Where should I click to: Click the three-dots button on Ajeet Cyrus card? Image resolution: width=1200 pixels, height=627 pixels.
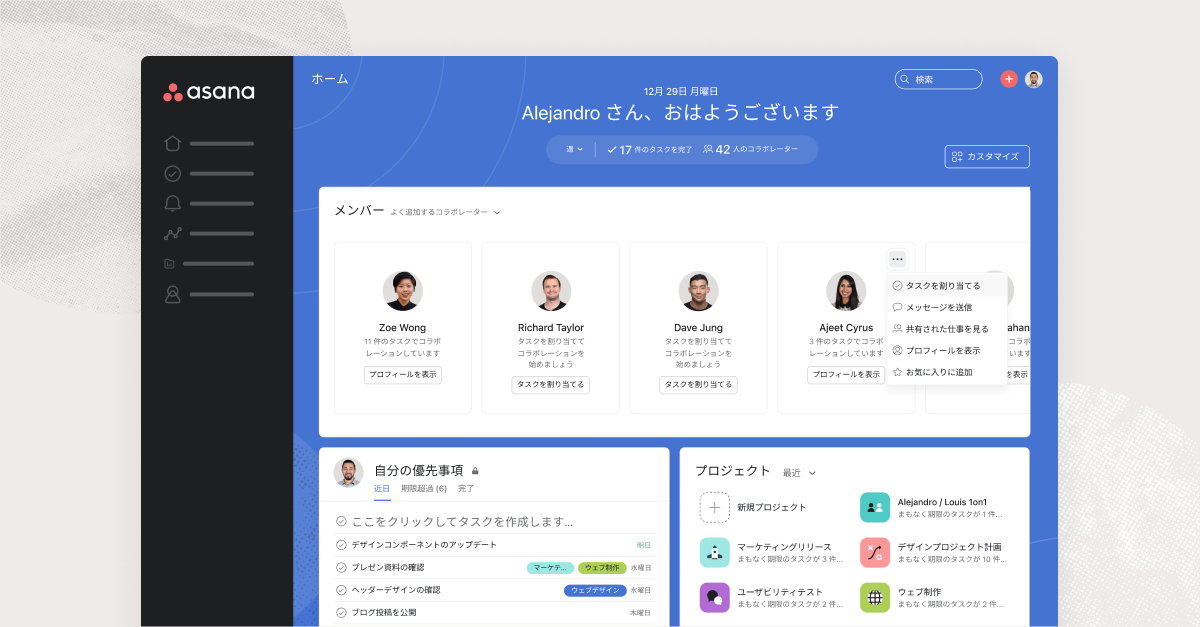point(897,259)
